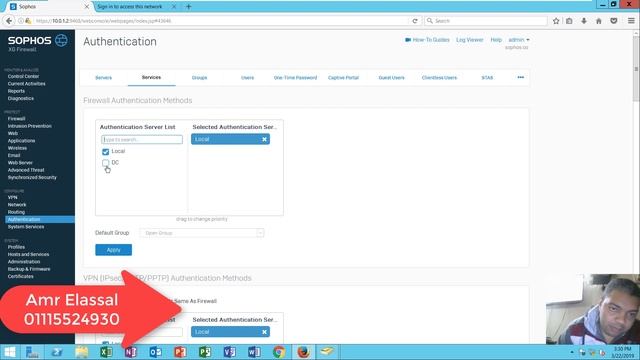Open Publisher from the taskbar
Viewport: 640px width, 360px height.
click(204, 352)
